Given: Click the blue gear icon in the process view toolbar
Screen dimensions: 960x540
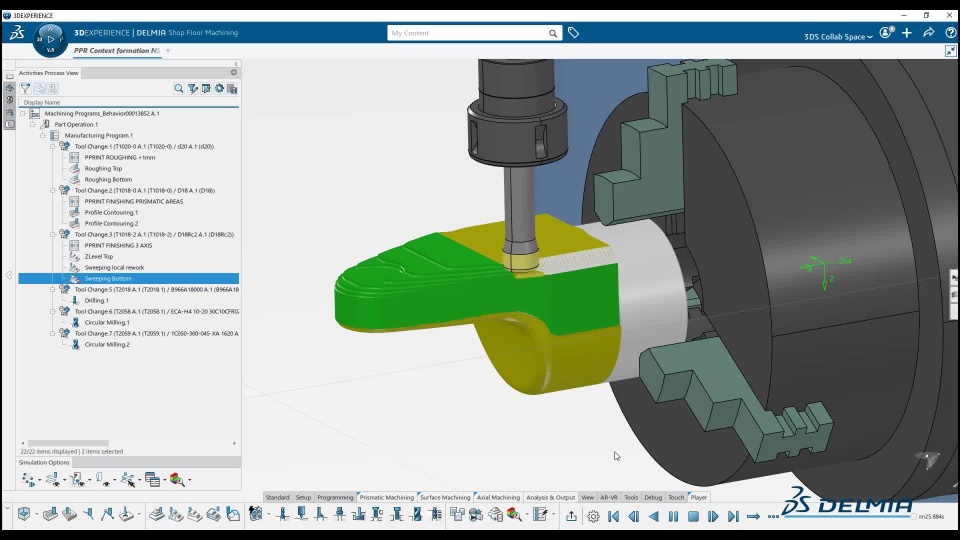Looking at the screenshot, I should tap(219, 89).
